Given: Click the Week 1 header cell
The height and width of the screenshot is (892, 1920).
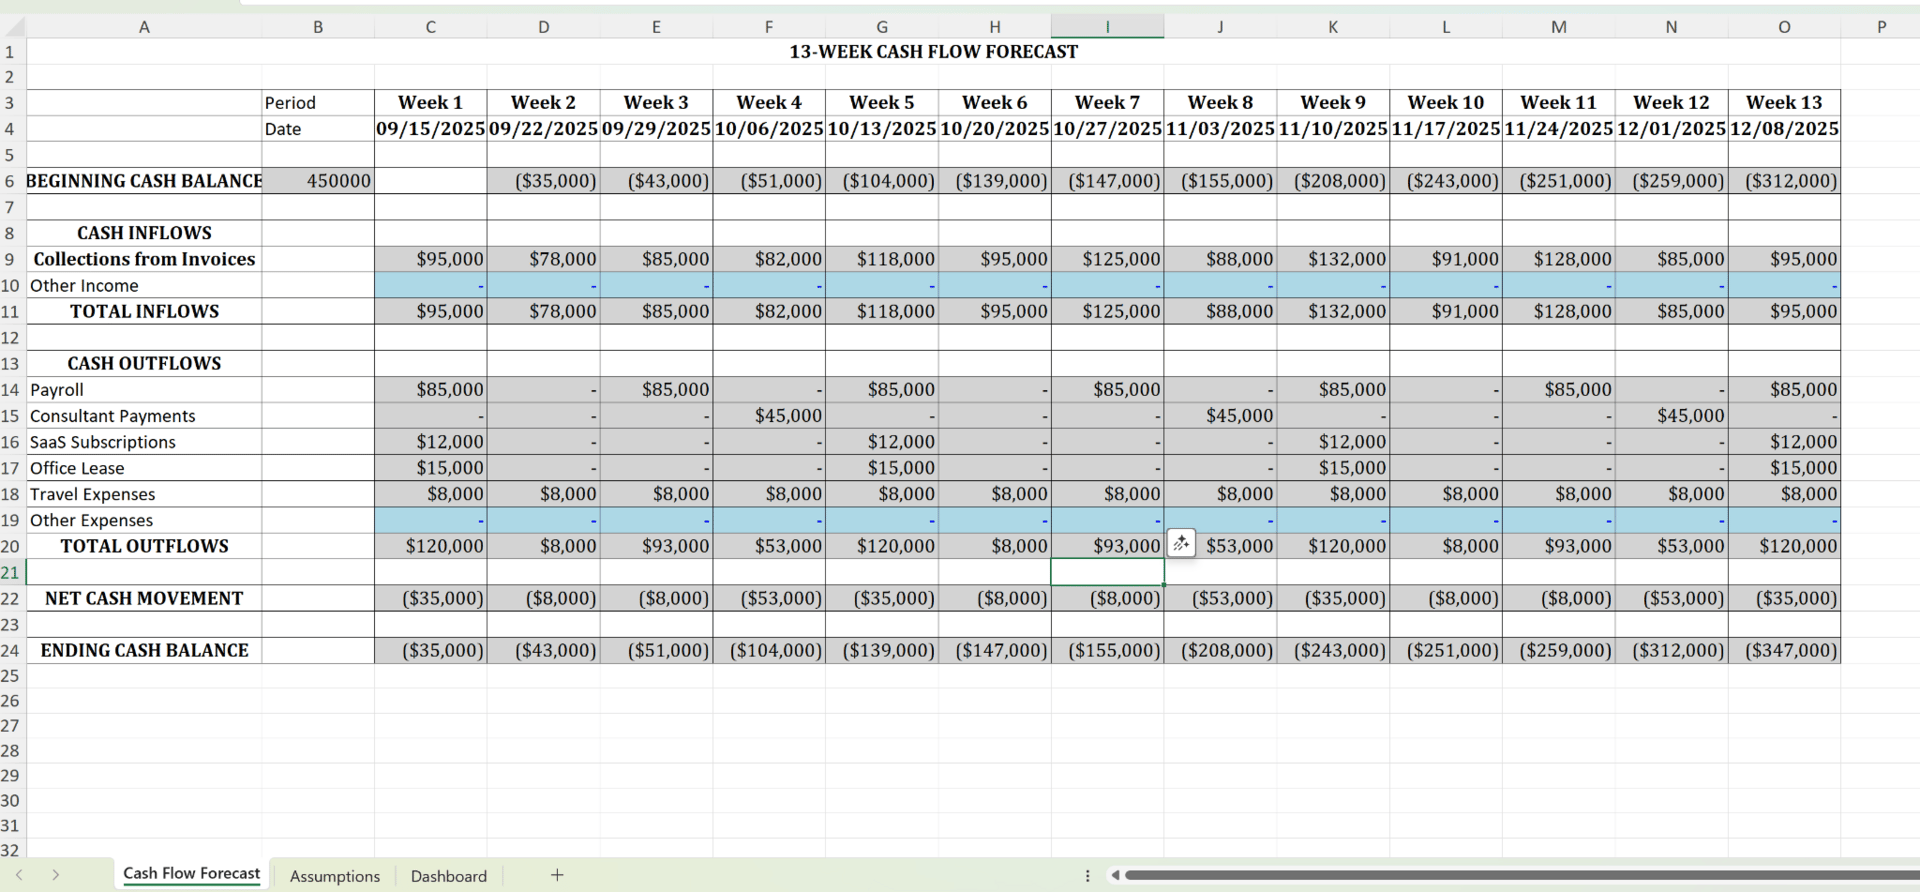Looking at the screenshot, I should 431,103.
